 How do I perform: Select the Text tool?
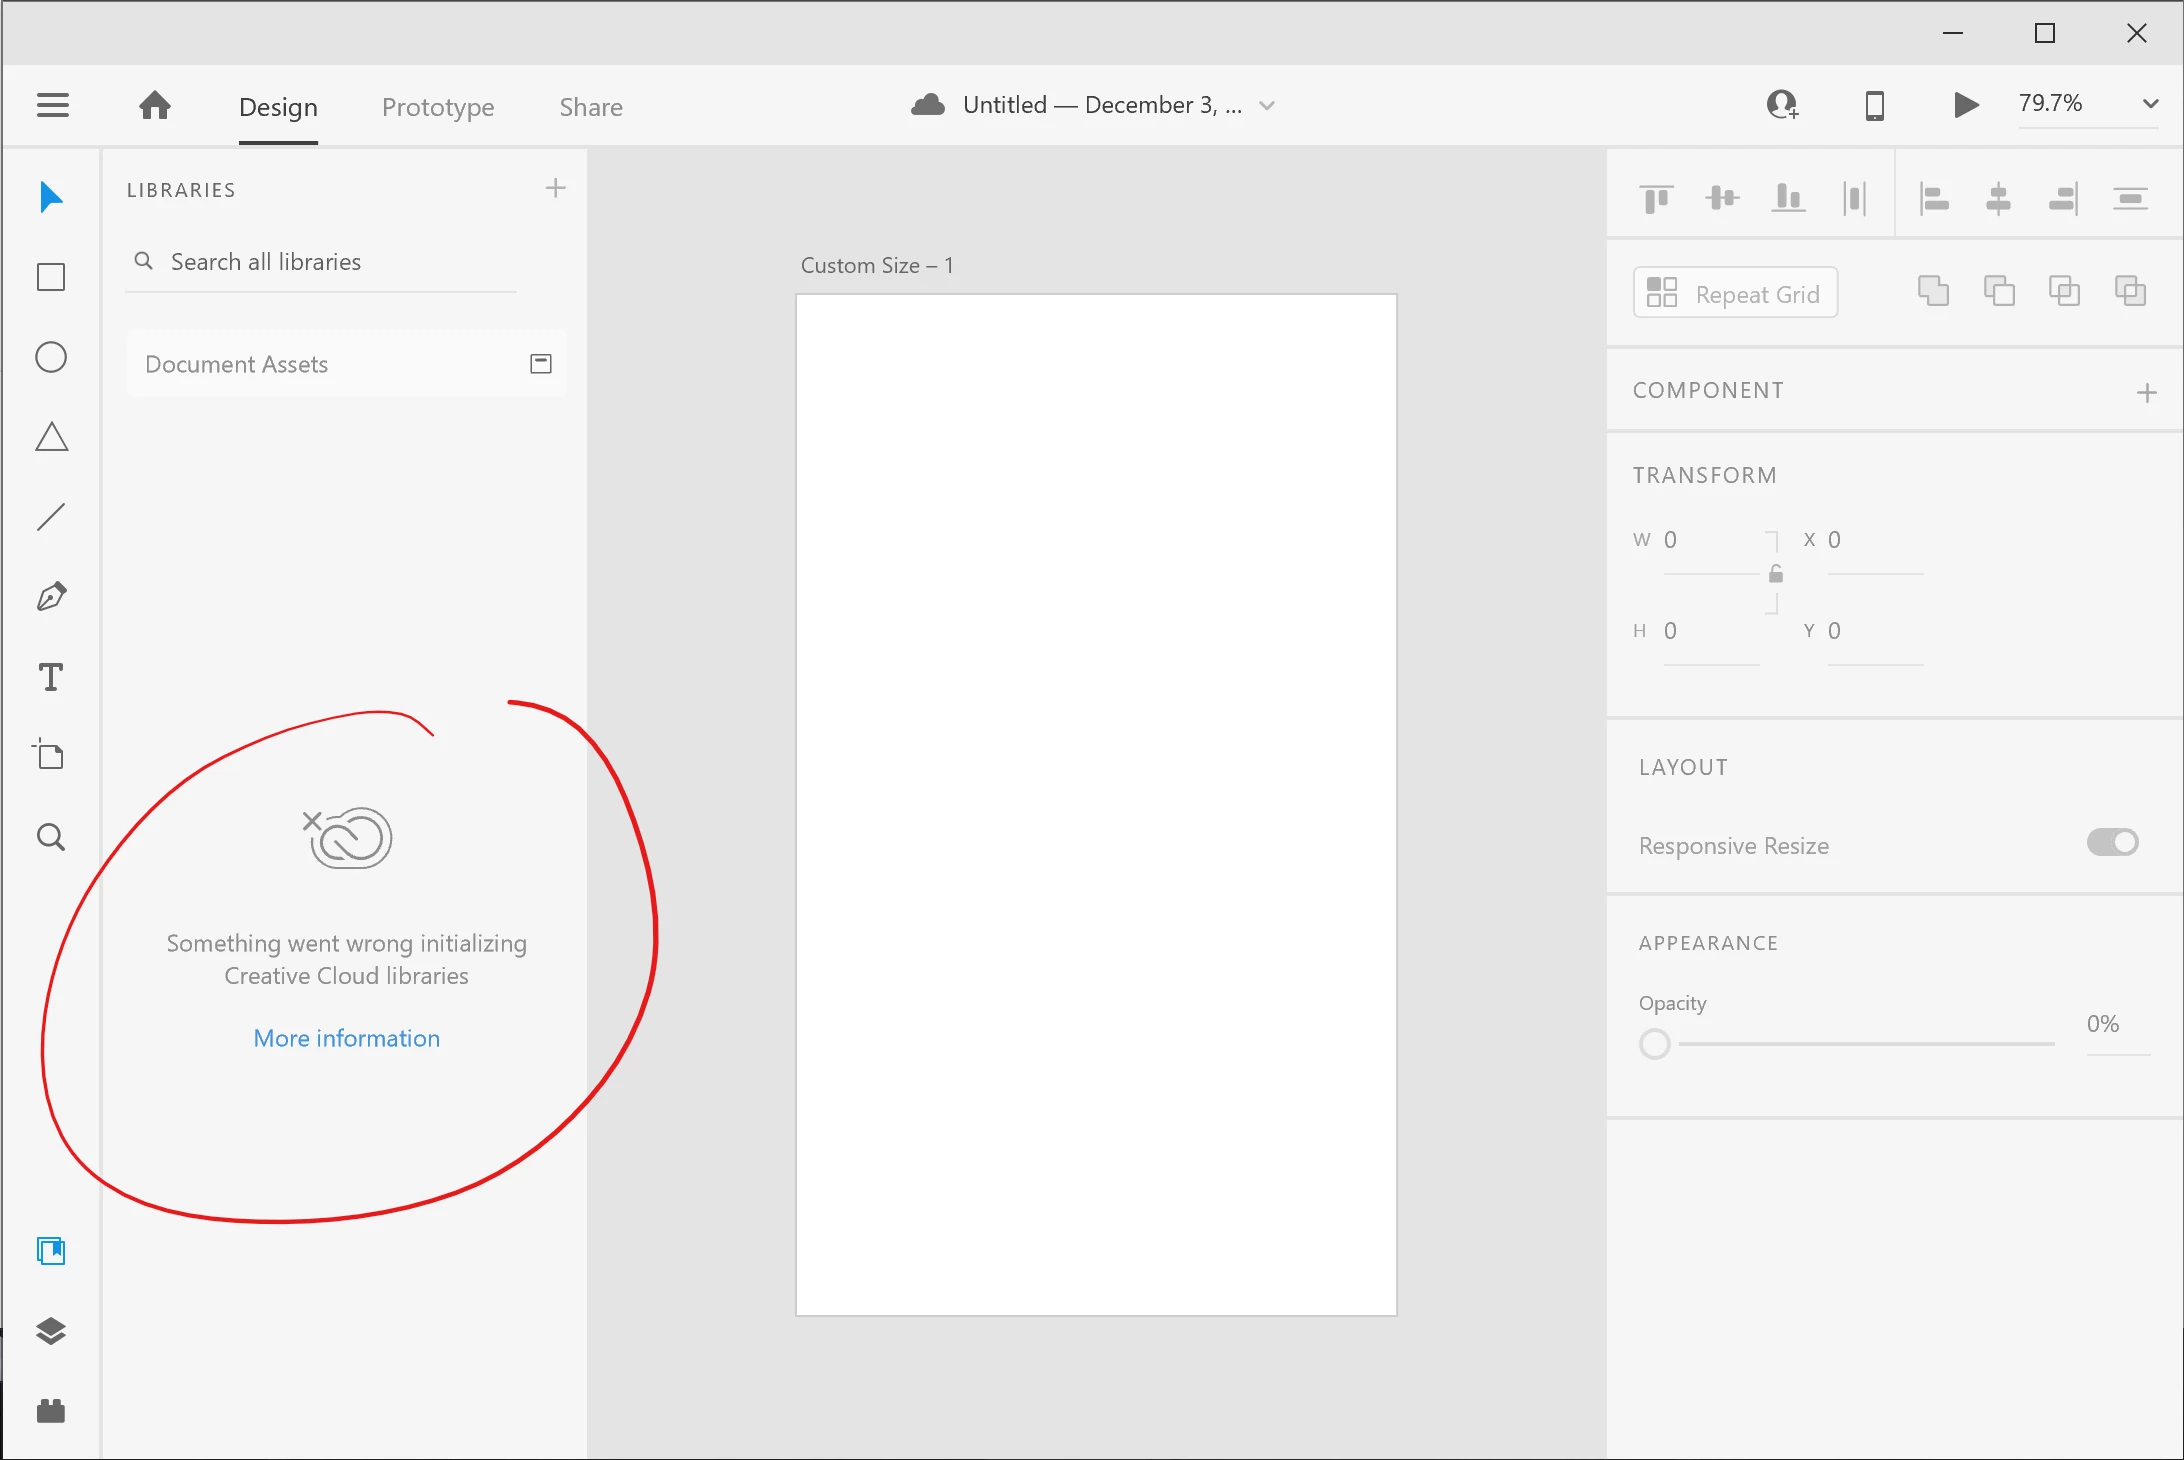tap(51, 677)
